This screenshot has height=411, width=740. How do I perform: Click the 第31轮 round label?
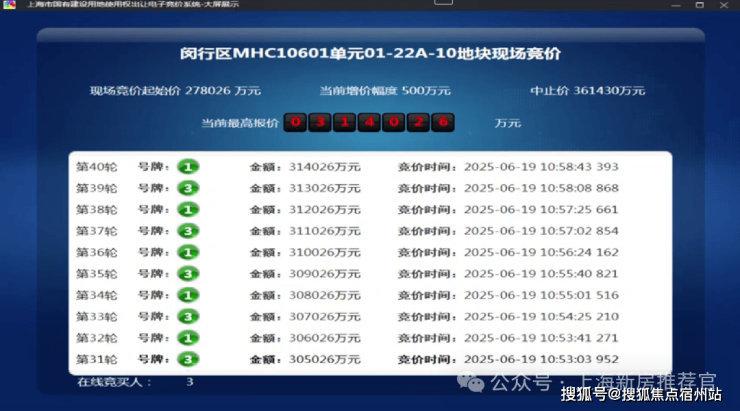(96, 360)
